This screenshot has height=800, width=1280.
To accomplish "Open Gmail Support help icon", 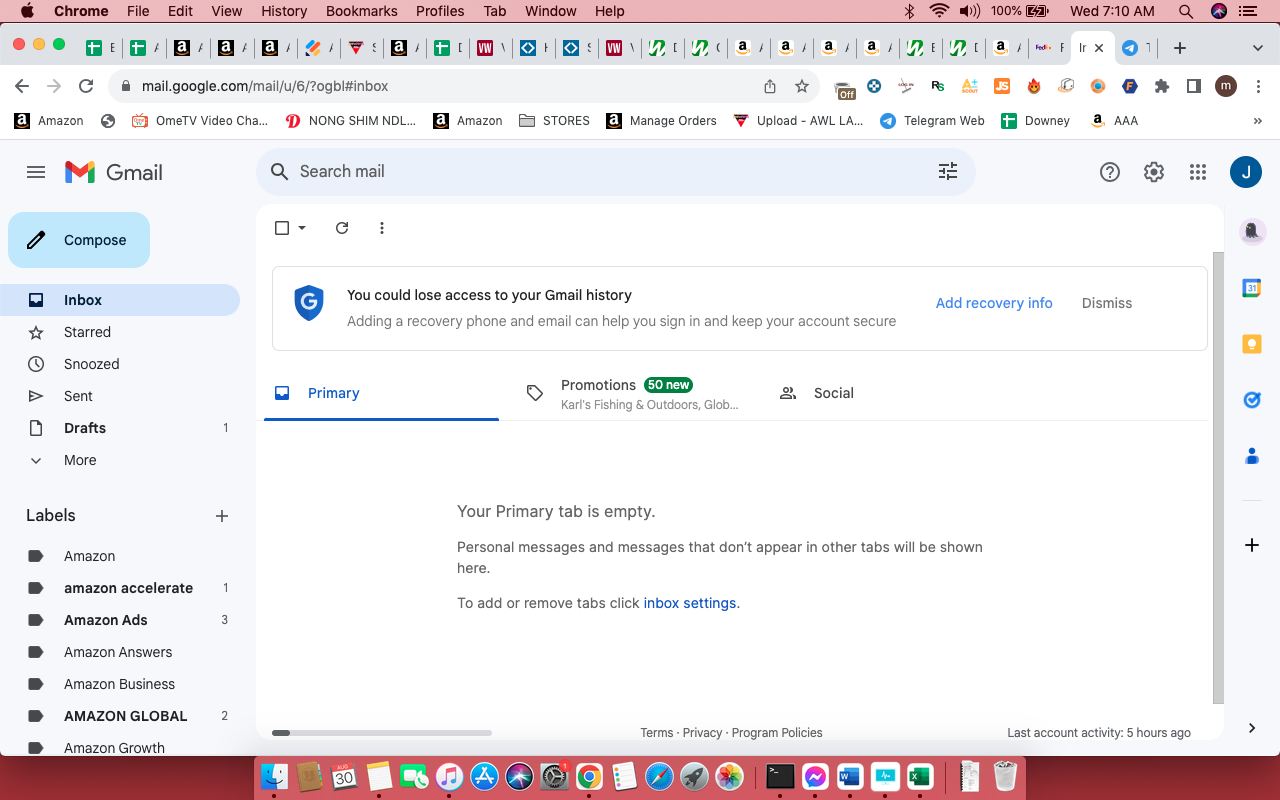I will [x=1109, y=172].
